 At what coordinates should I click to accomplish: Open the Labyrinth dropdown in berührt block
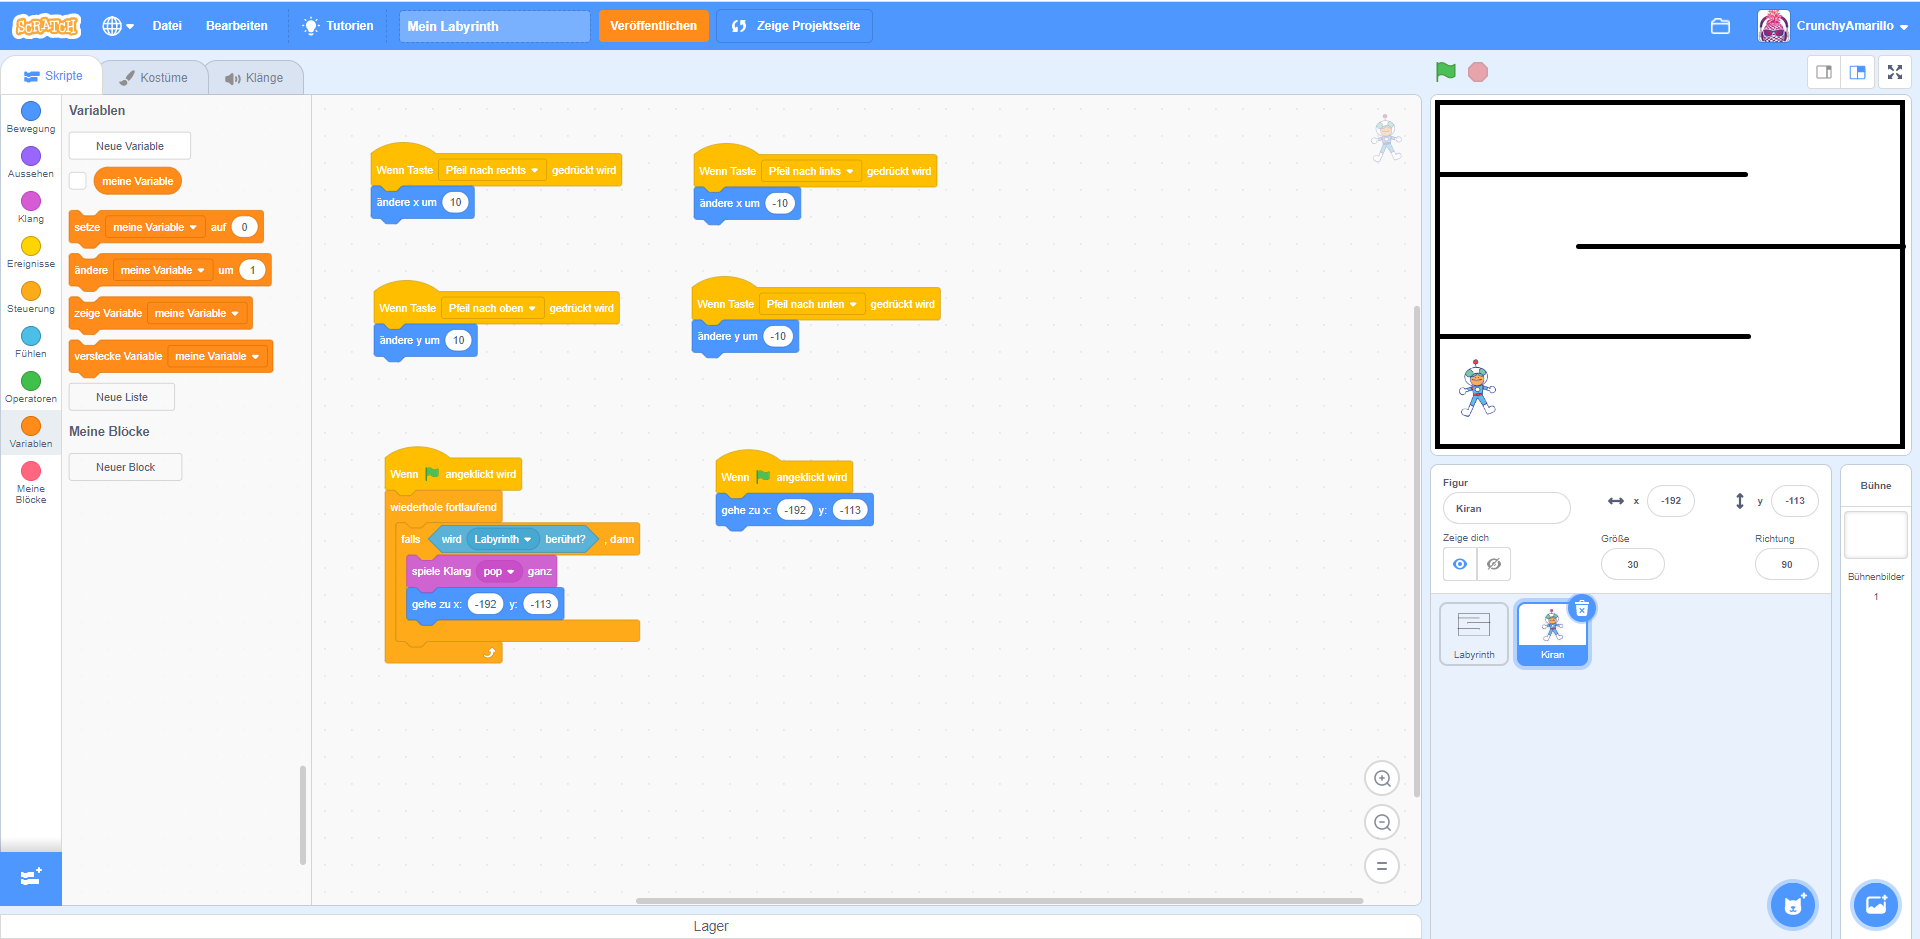coord(503,539)
